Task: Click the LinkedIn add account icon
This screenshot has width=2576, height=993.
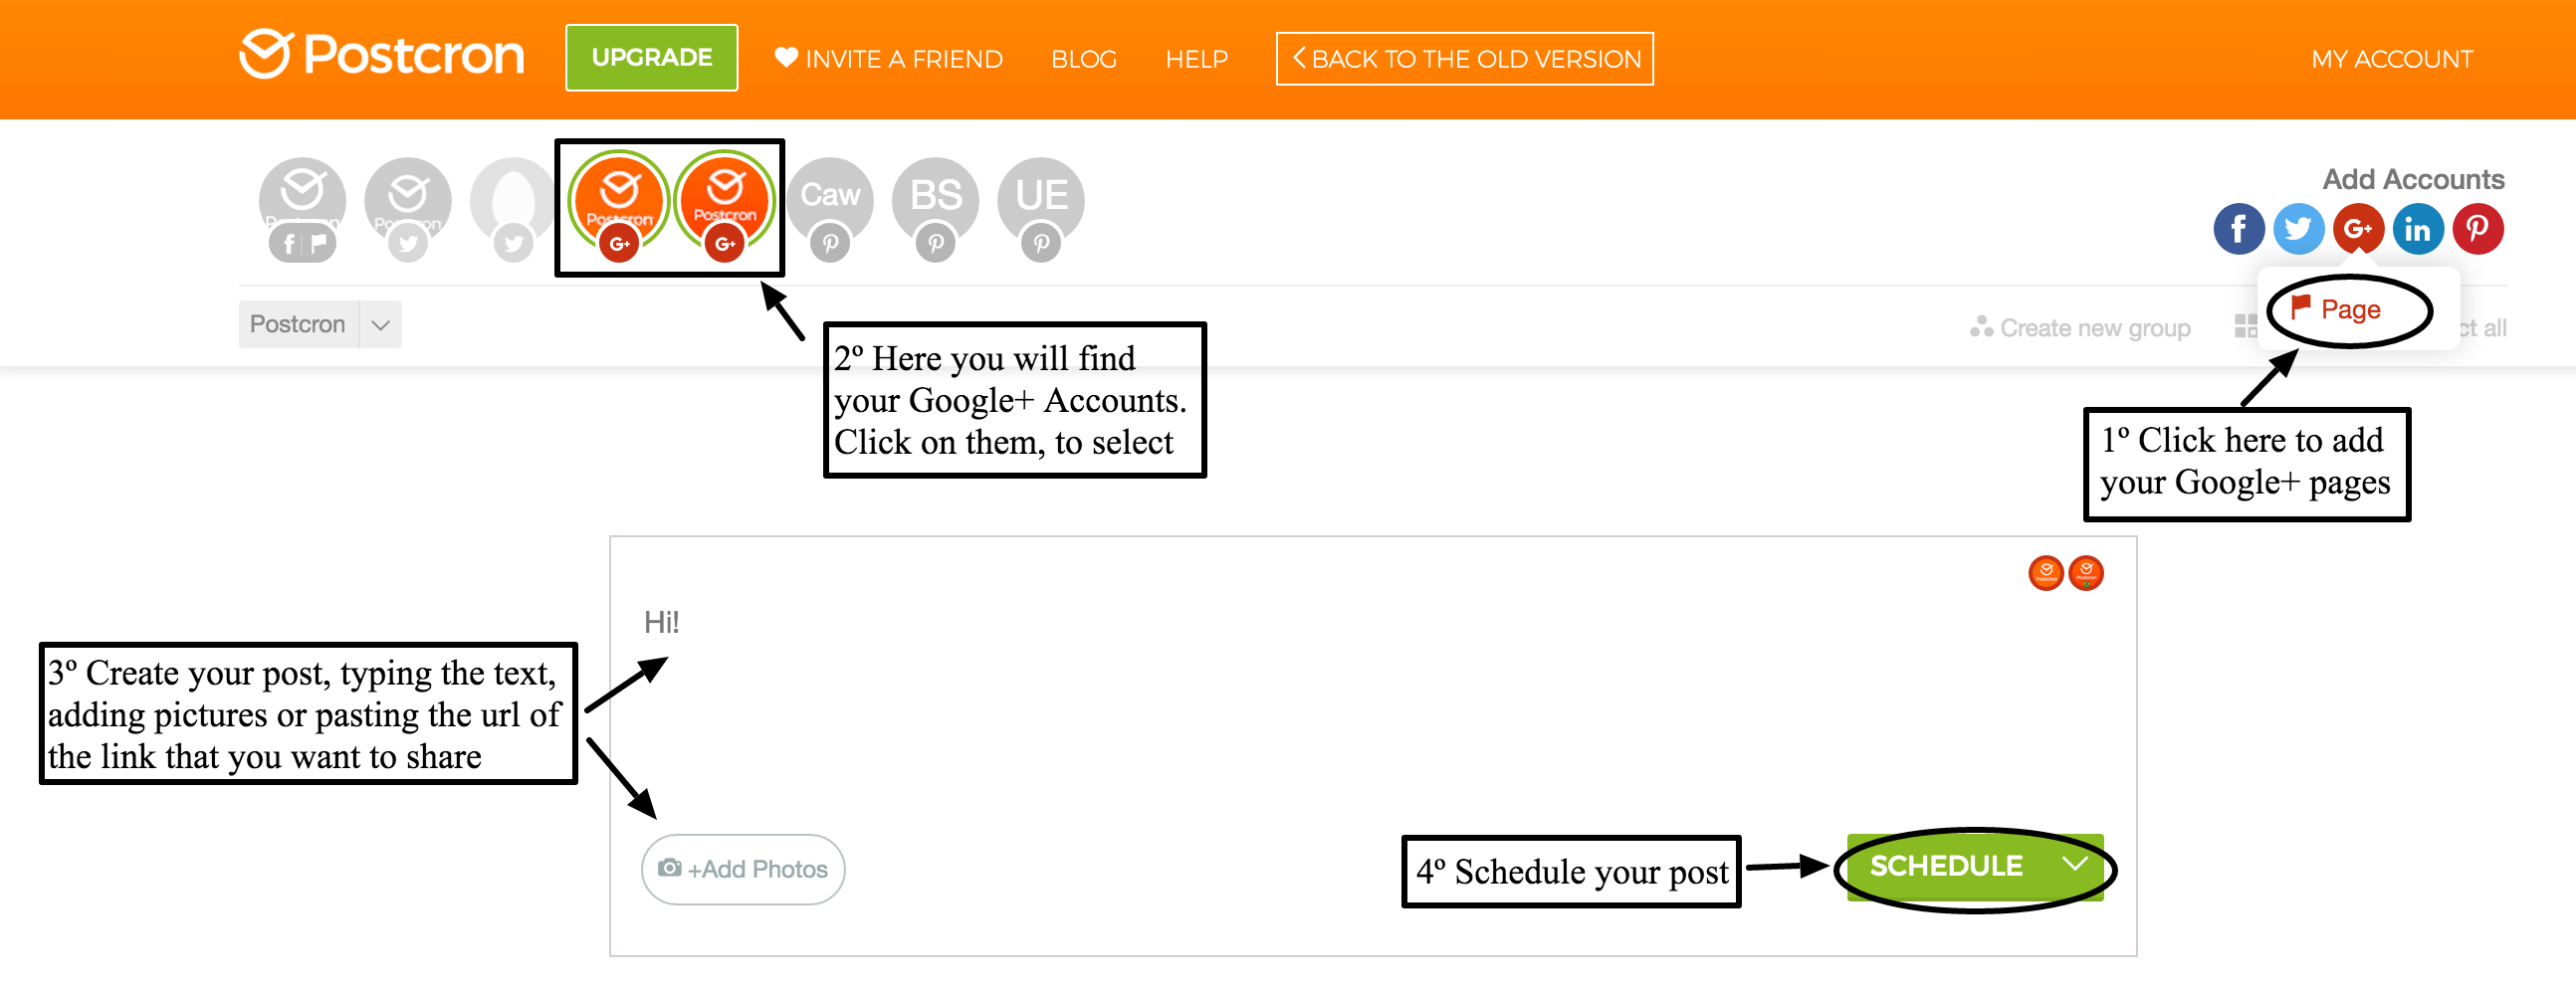Action: (x=2418, y=229)
